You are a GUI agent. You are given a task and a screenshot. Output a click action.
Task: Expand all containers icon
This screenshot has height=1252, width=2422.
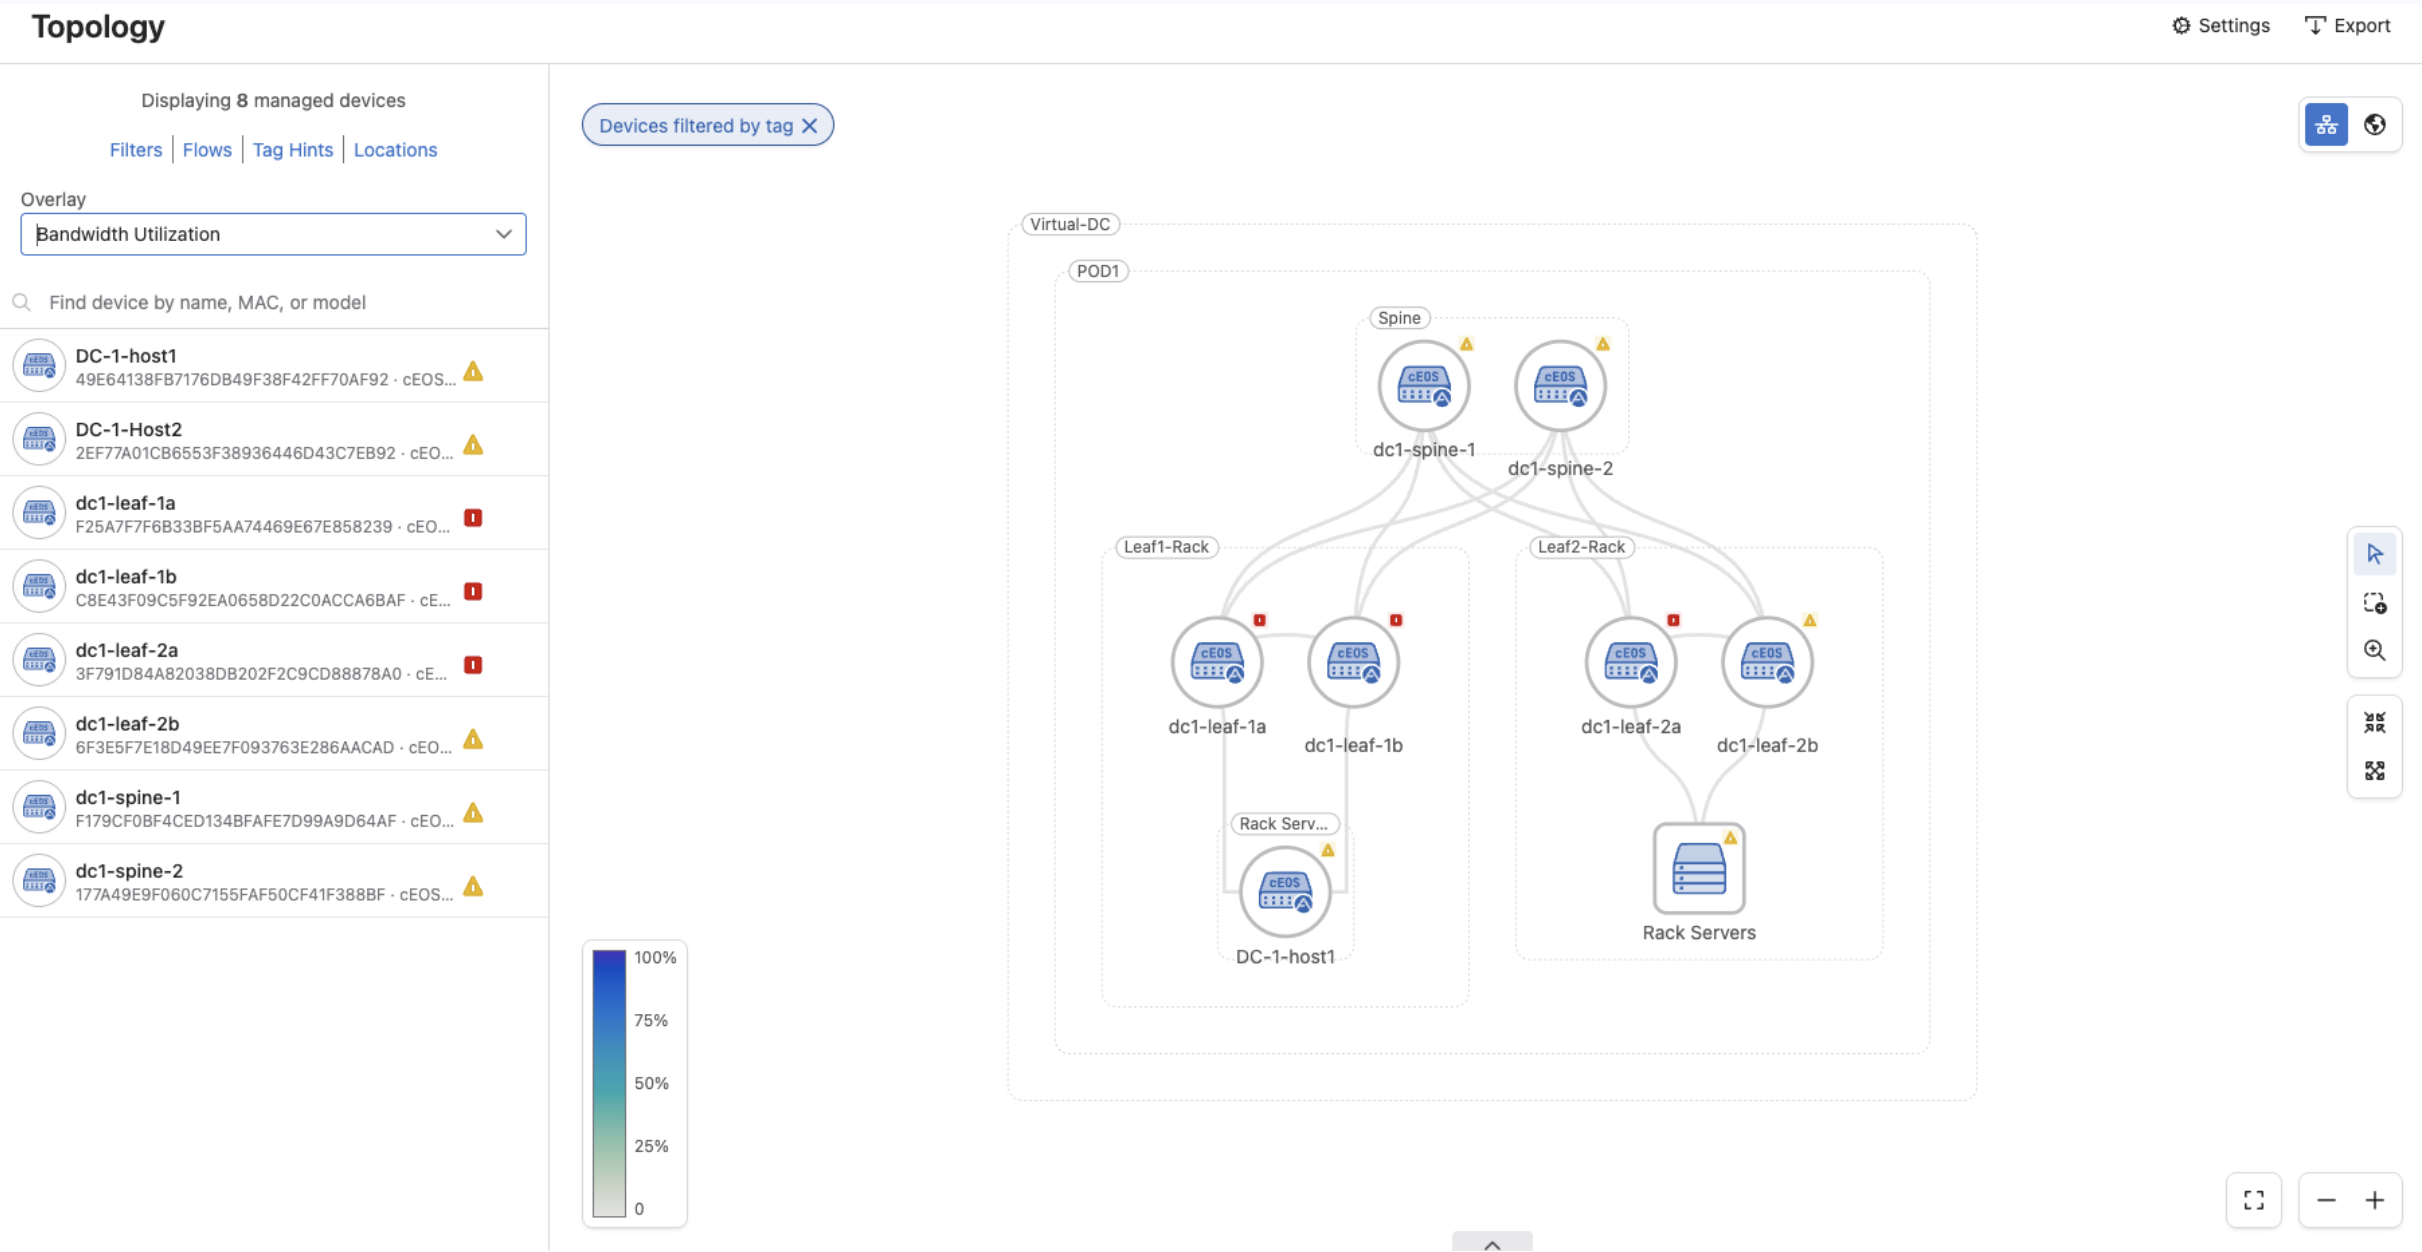pos(2375,771)
